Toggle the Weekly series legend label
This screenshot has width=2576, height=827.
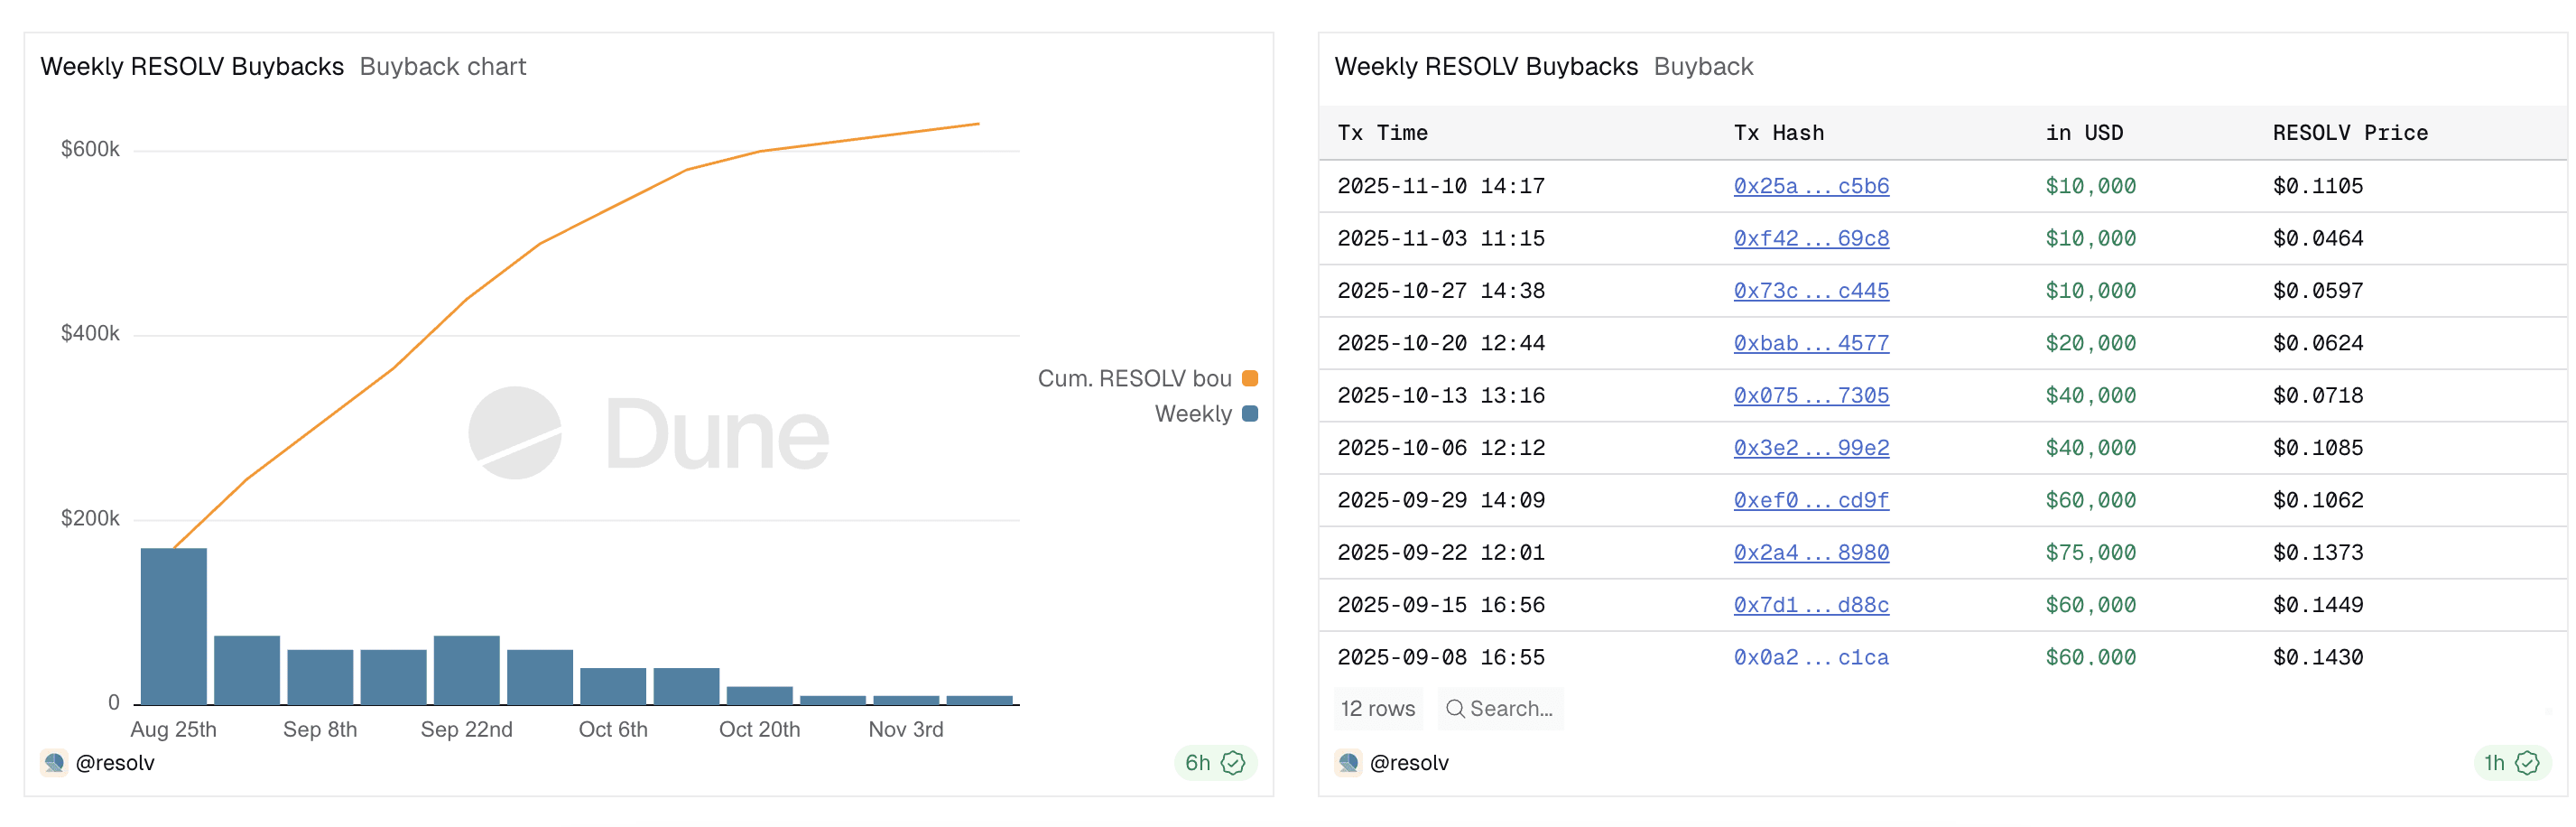[x=1192, y=414]
